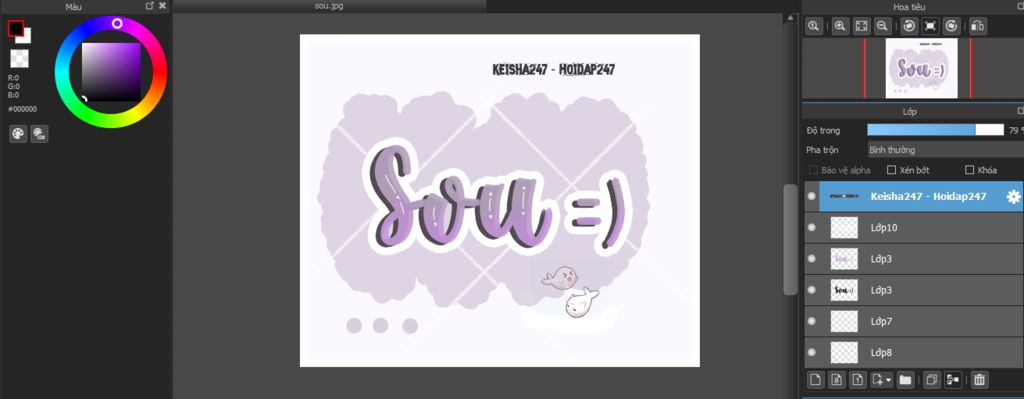Zoom in using the navigator magnifier

click(840, 26)
